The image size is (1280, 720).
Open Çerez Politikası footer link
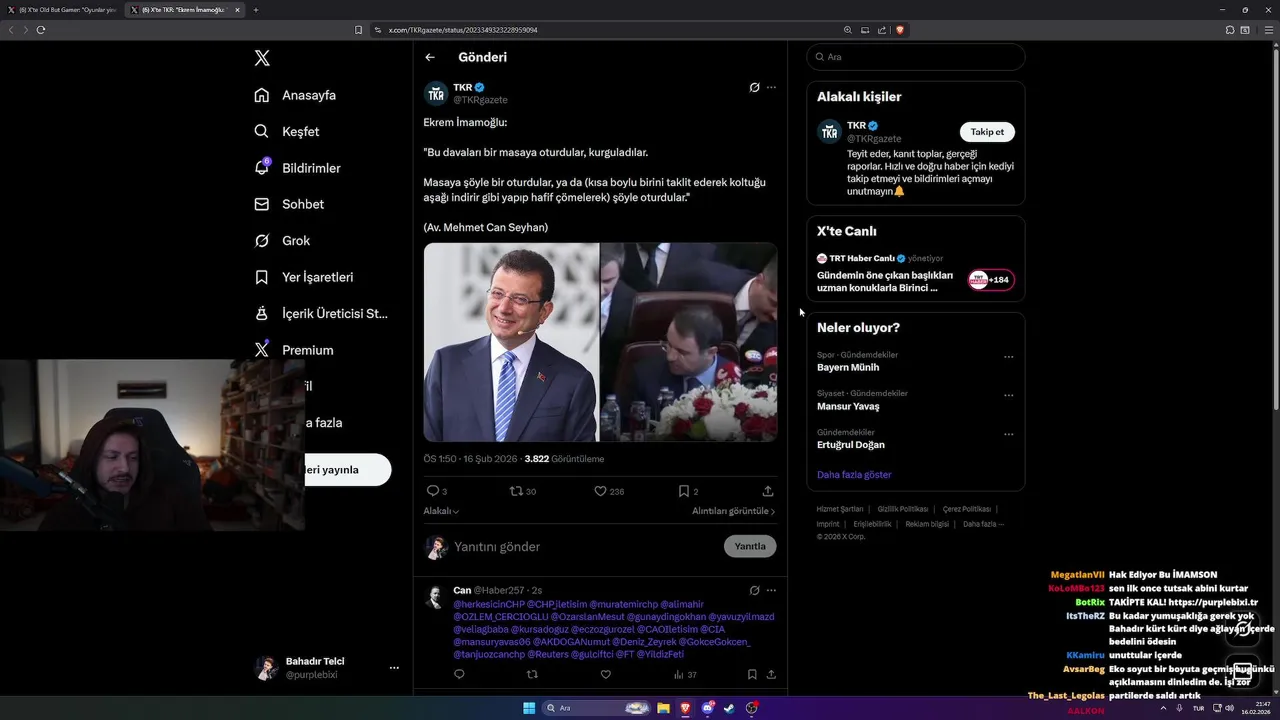(x=967, y=509)
